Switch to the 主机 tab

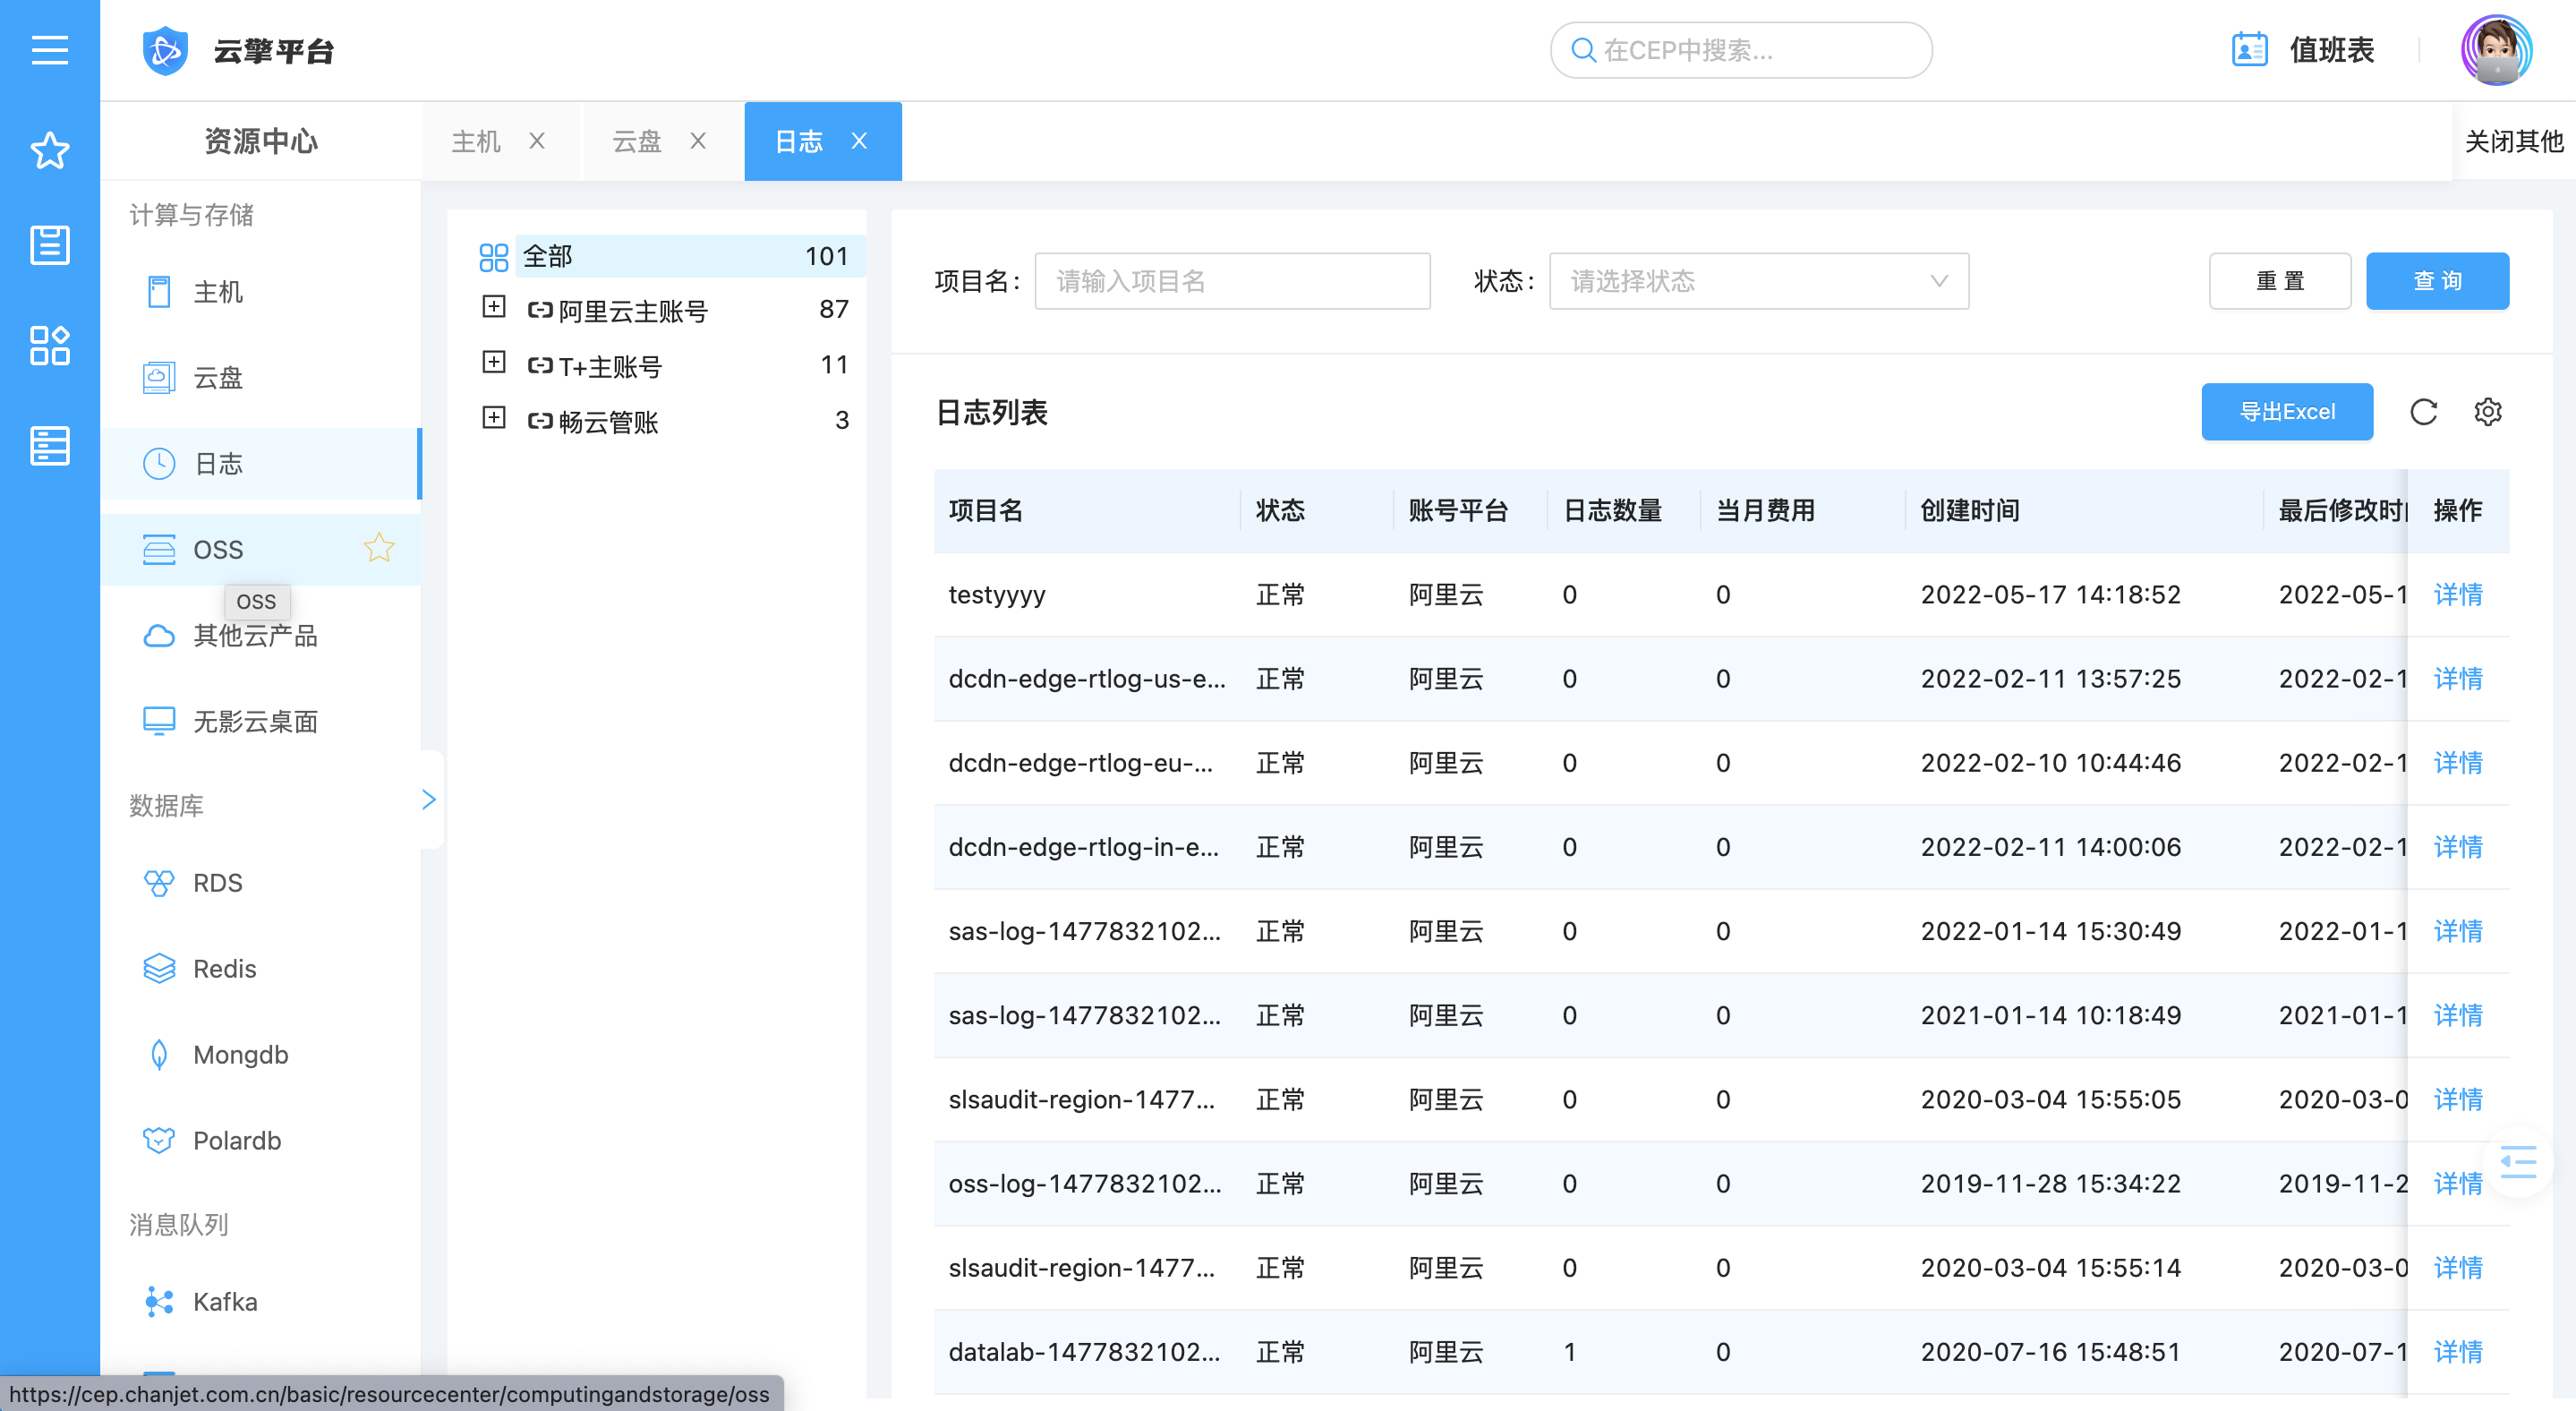(476, 141)
